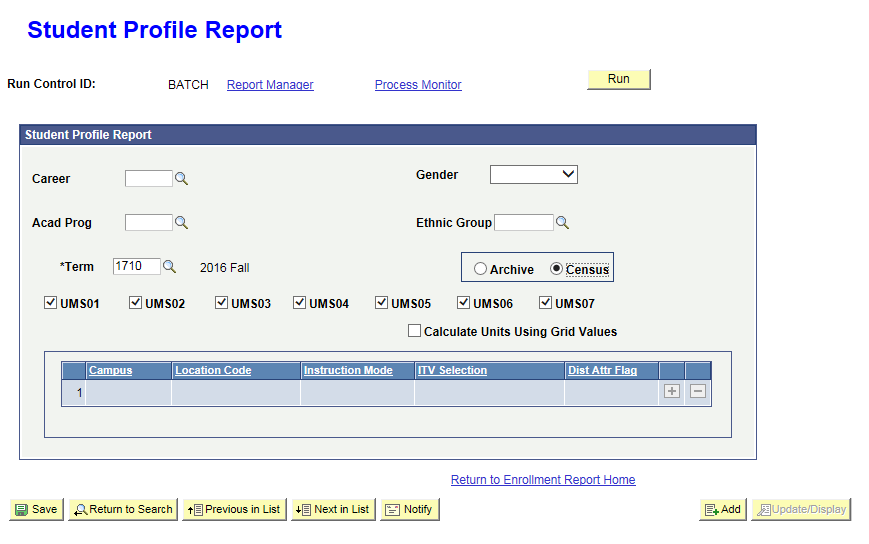Focus the Term field containing 1710

tap(136, 266)
